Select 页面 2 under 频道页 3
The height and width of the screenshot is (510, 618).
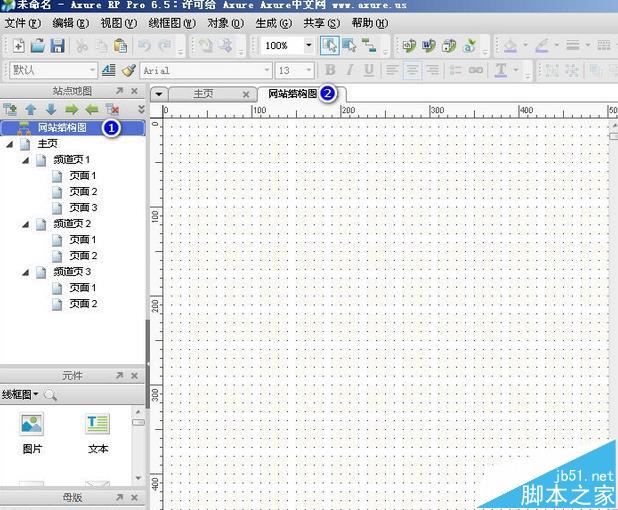[x=83, y=304]
